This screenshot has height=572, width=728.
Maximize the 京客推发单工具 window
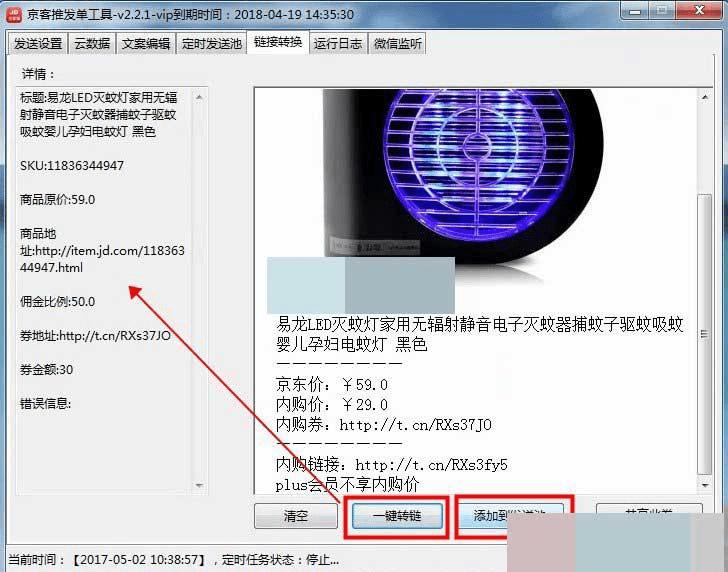coord(662,11)
